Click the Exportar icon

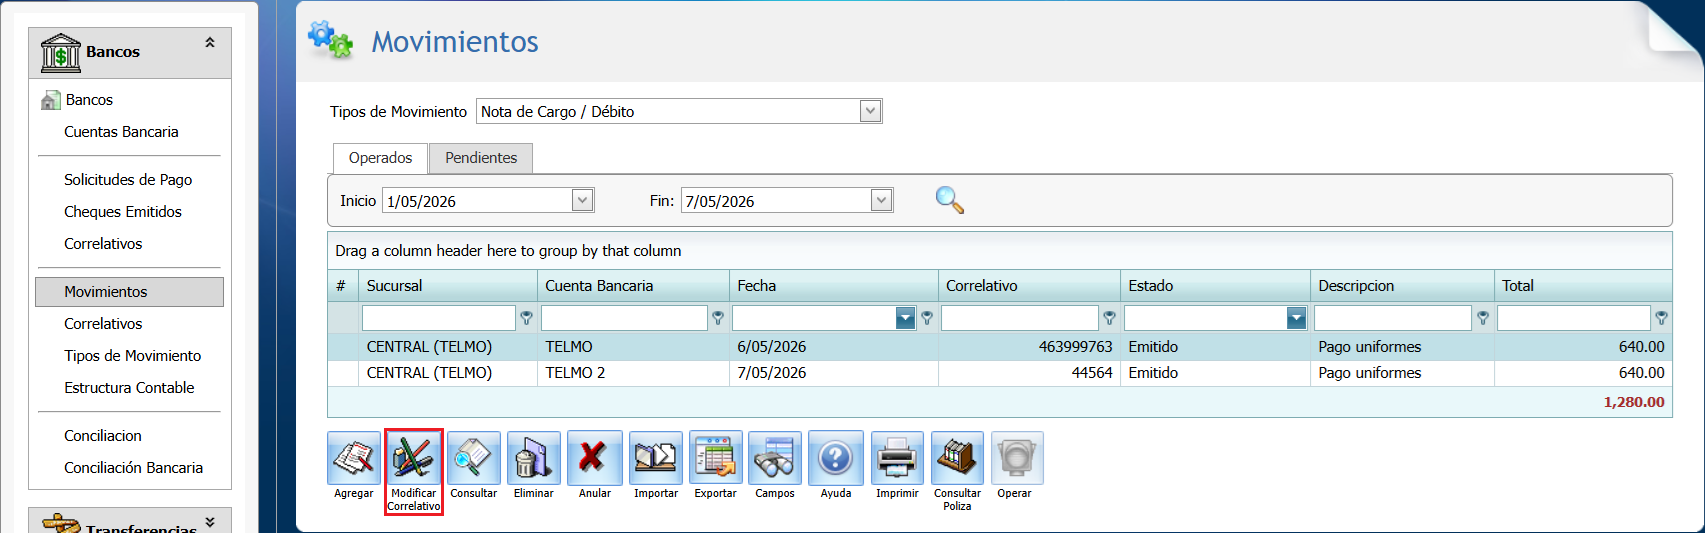[x=716, y=458]
